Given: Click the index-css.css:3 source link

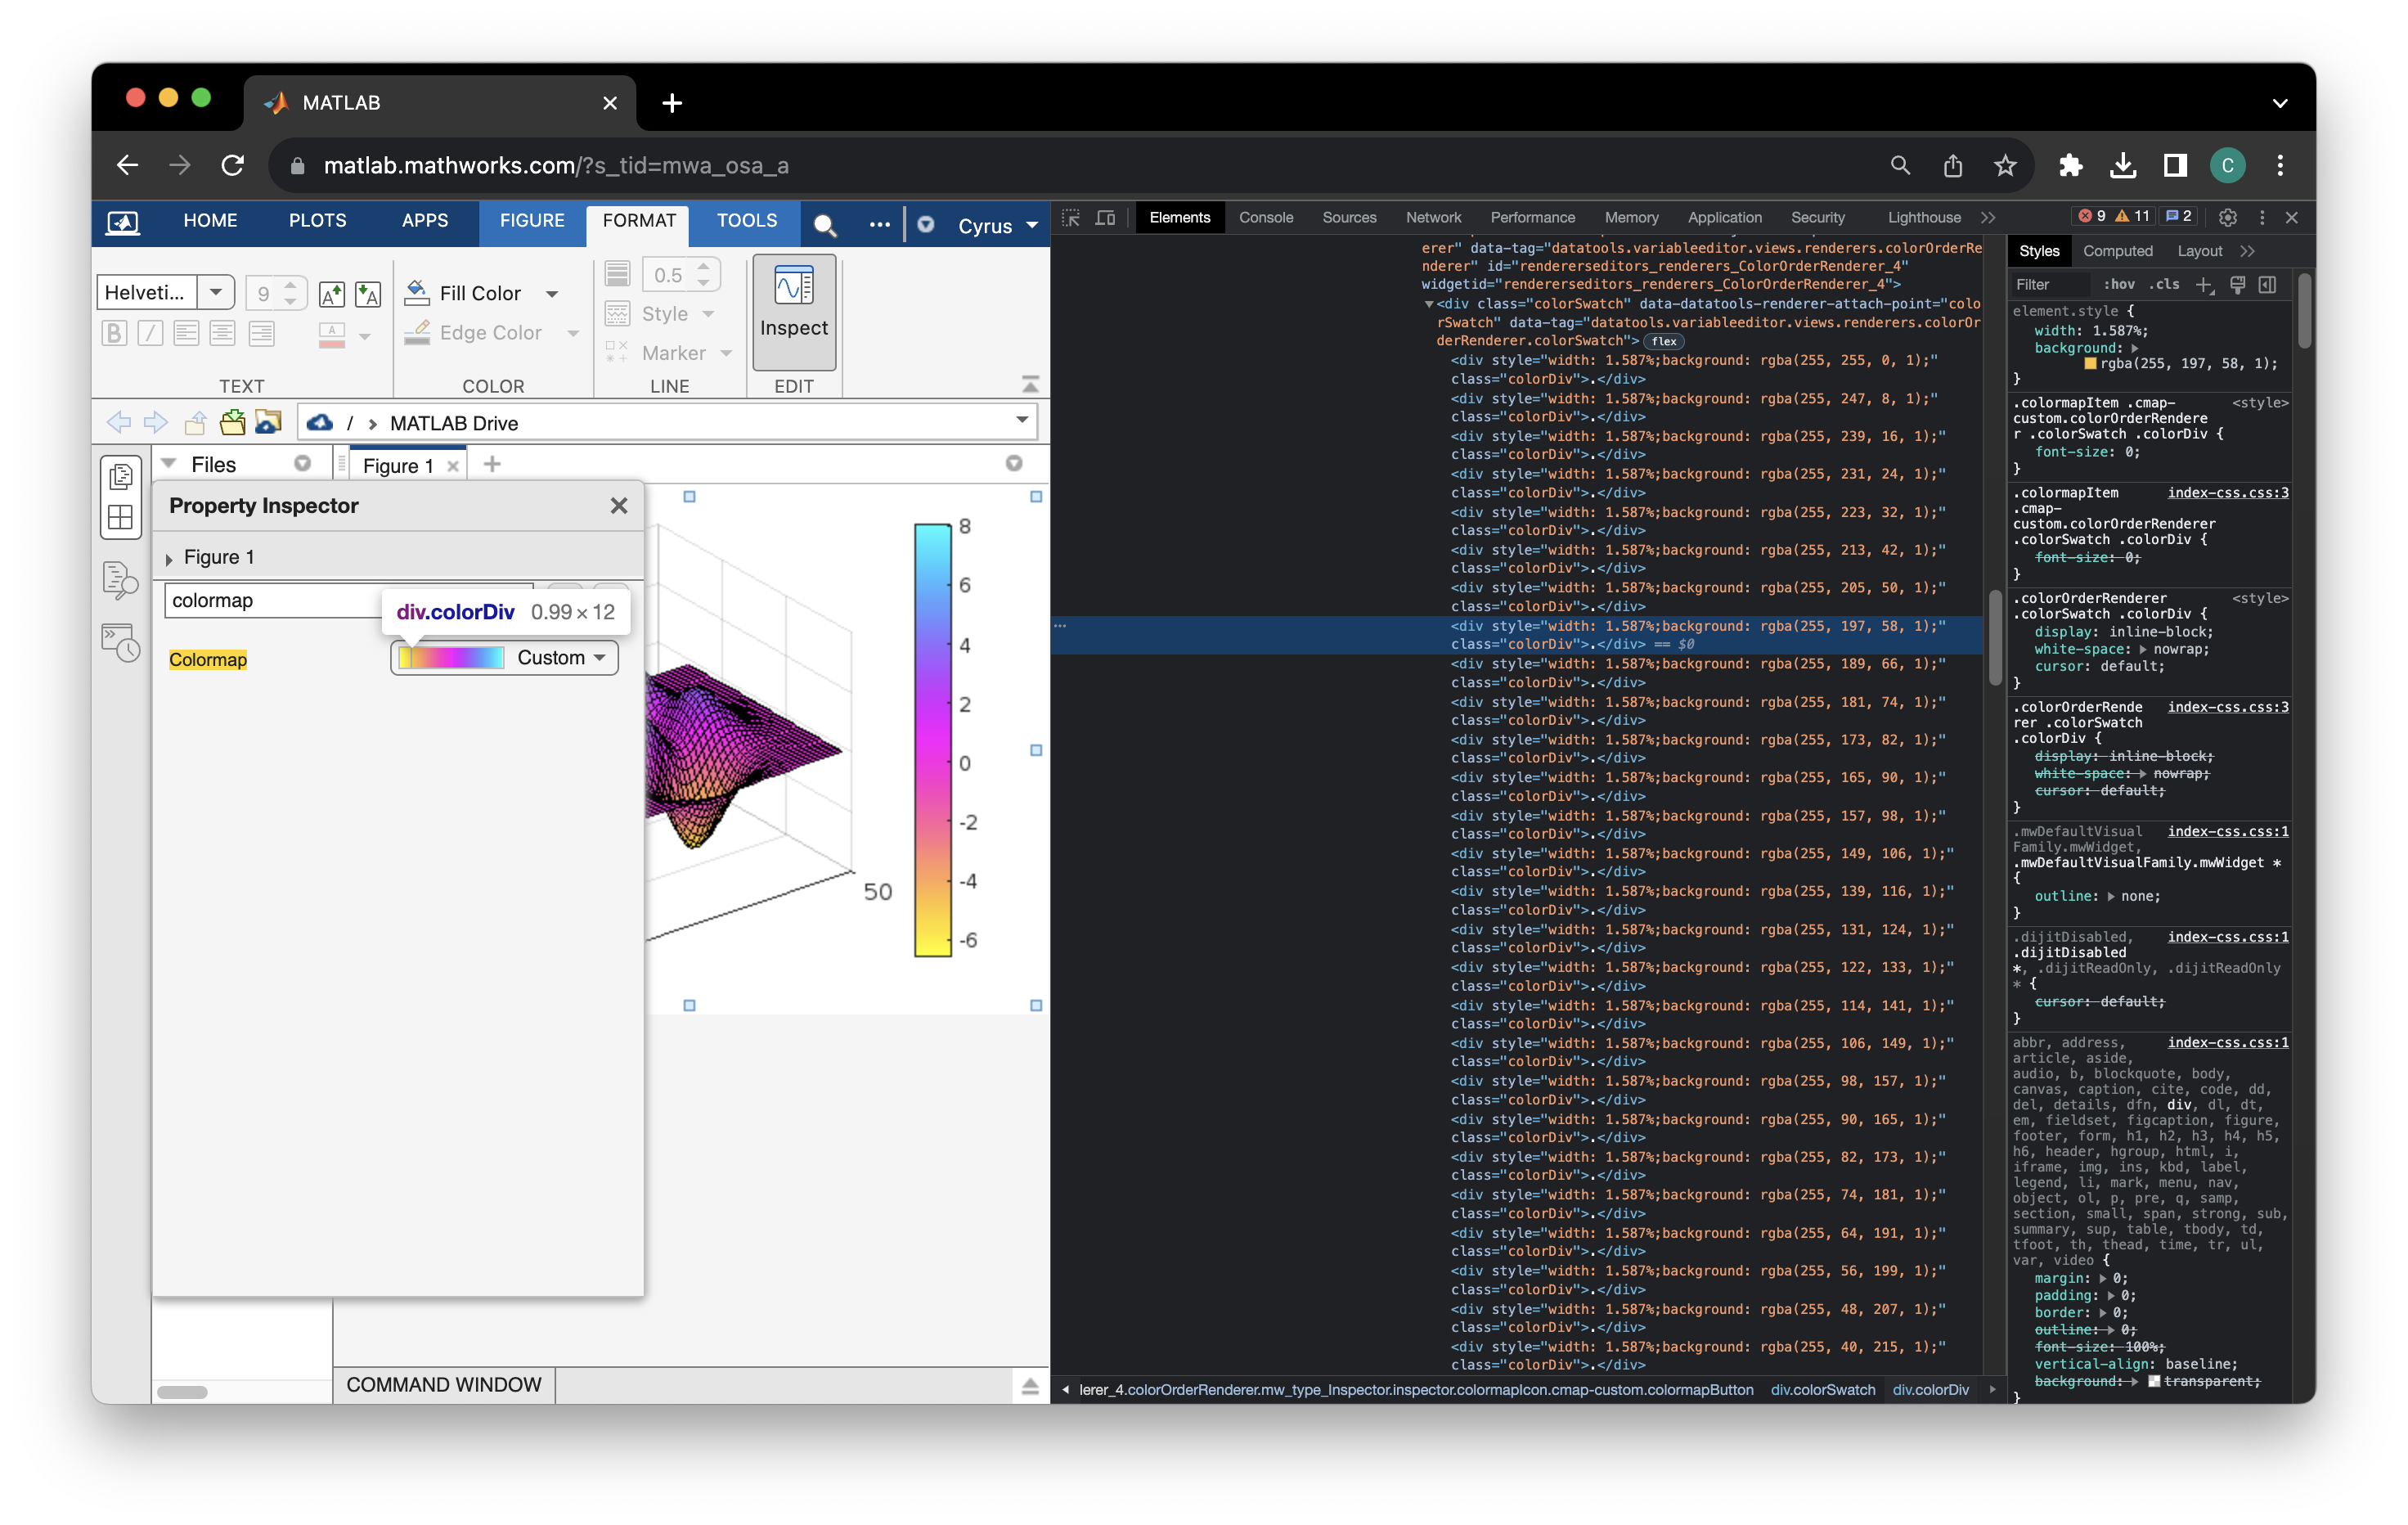Looking at the screenshot, I should 2227,493.
